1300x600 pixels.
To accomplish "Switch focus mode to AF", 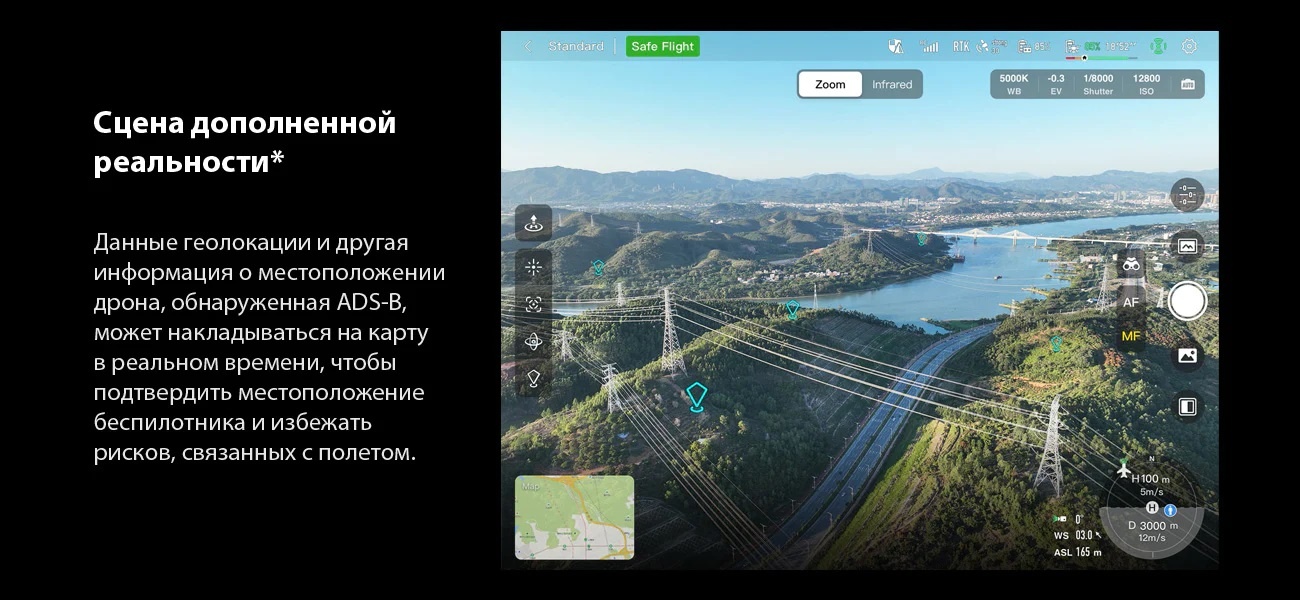I will pos(1131,302).
